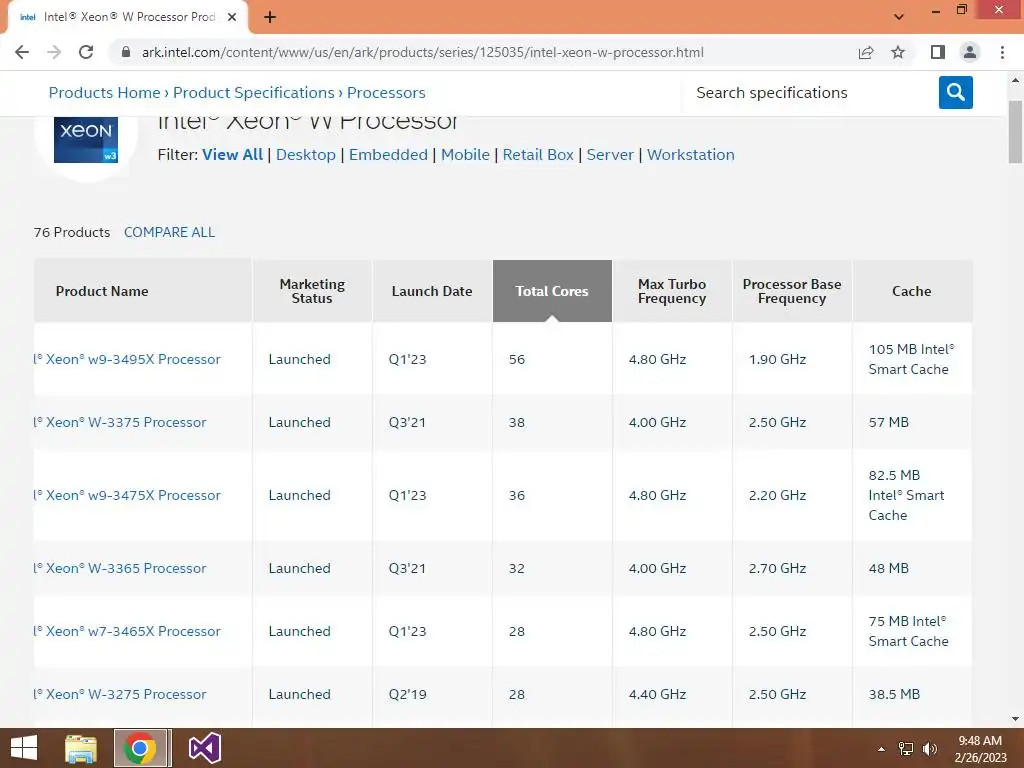Click the browser back arrow
The image size is (1024, 768).
point(22,52)
